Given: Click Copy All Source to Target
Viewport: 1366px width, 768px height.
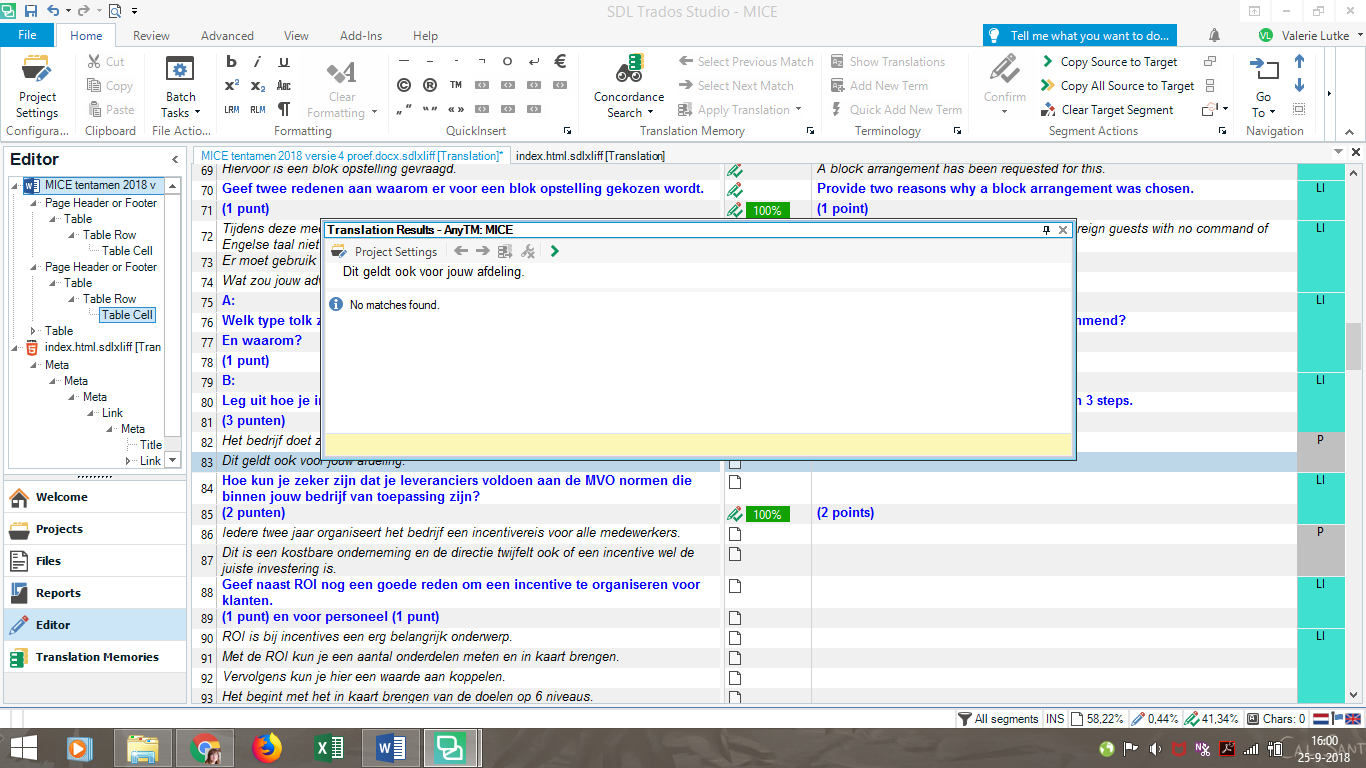Looking at the screenshot, I should (1117, 86).
